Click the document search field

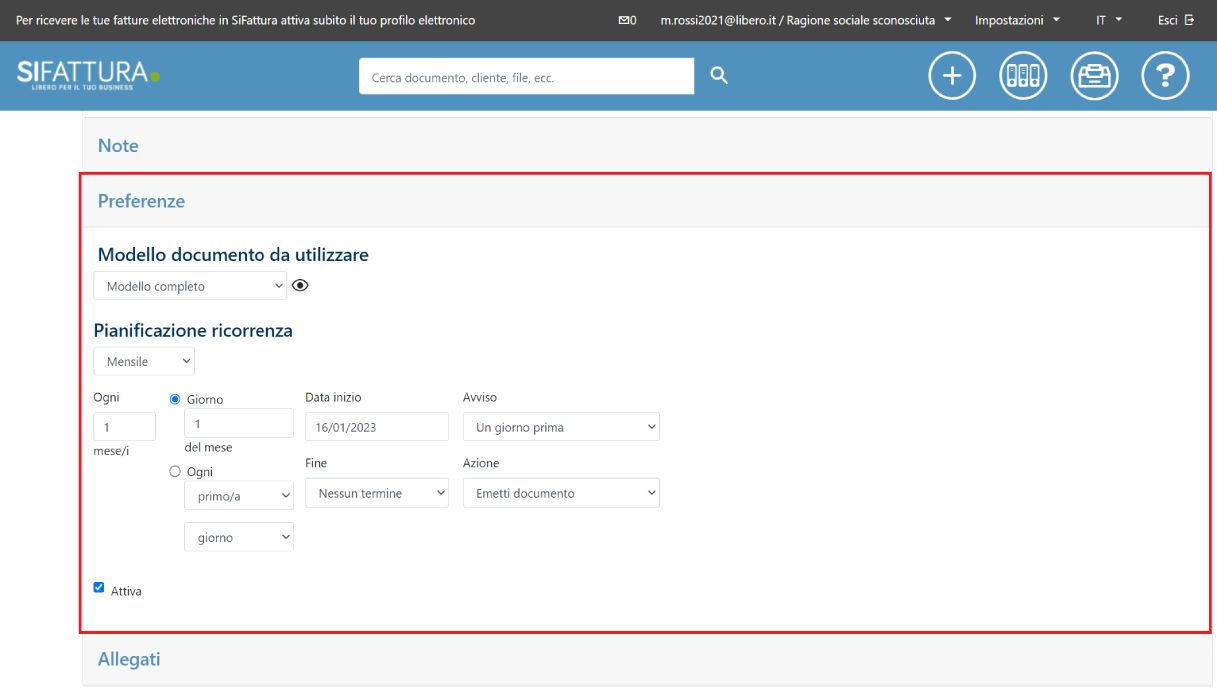(526, 76)
